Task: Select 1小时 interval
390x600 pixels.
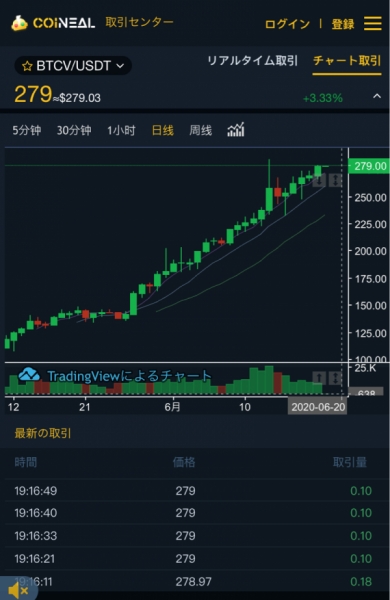Action: click(x=121, y=130)
